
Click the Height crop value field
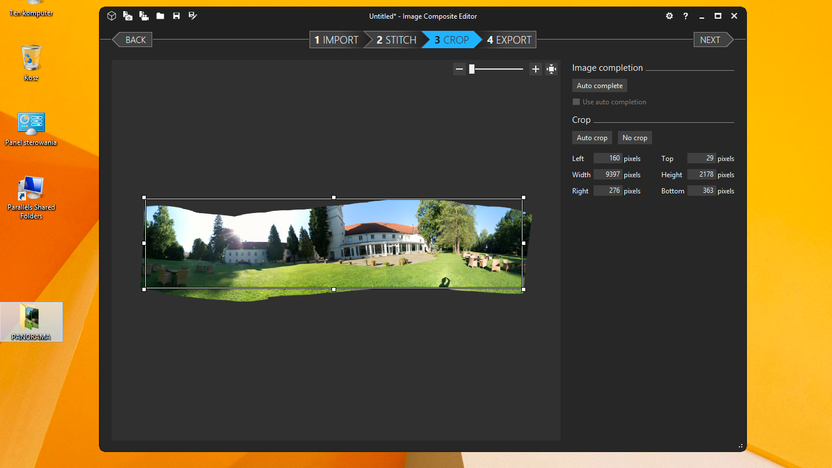point(701,174)
